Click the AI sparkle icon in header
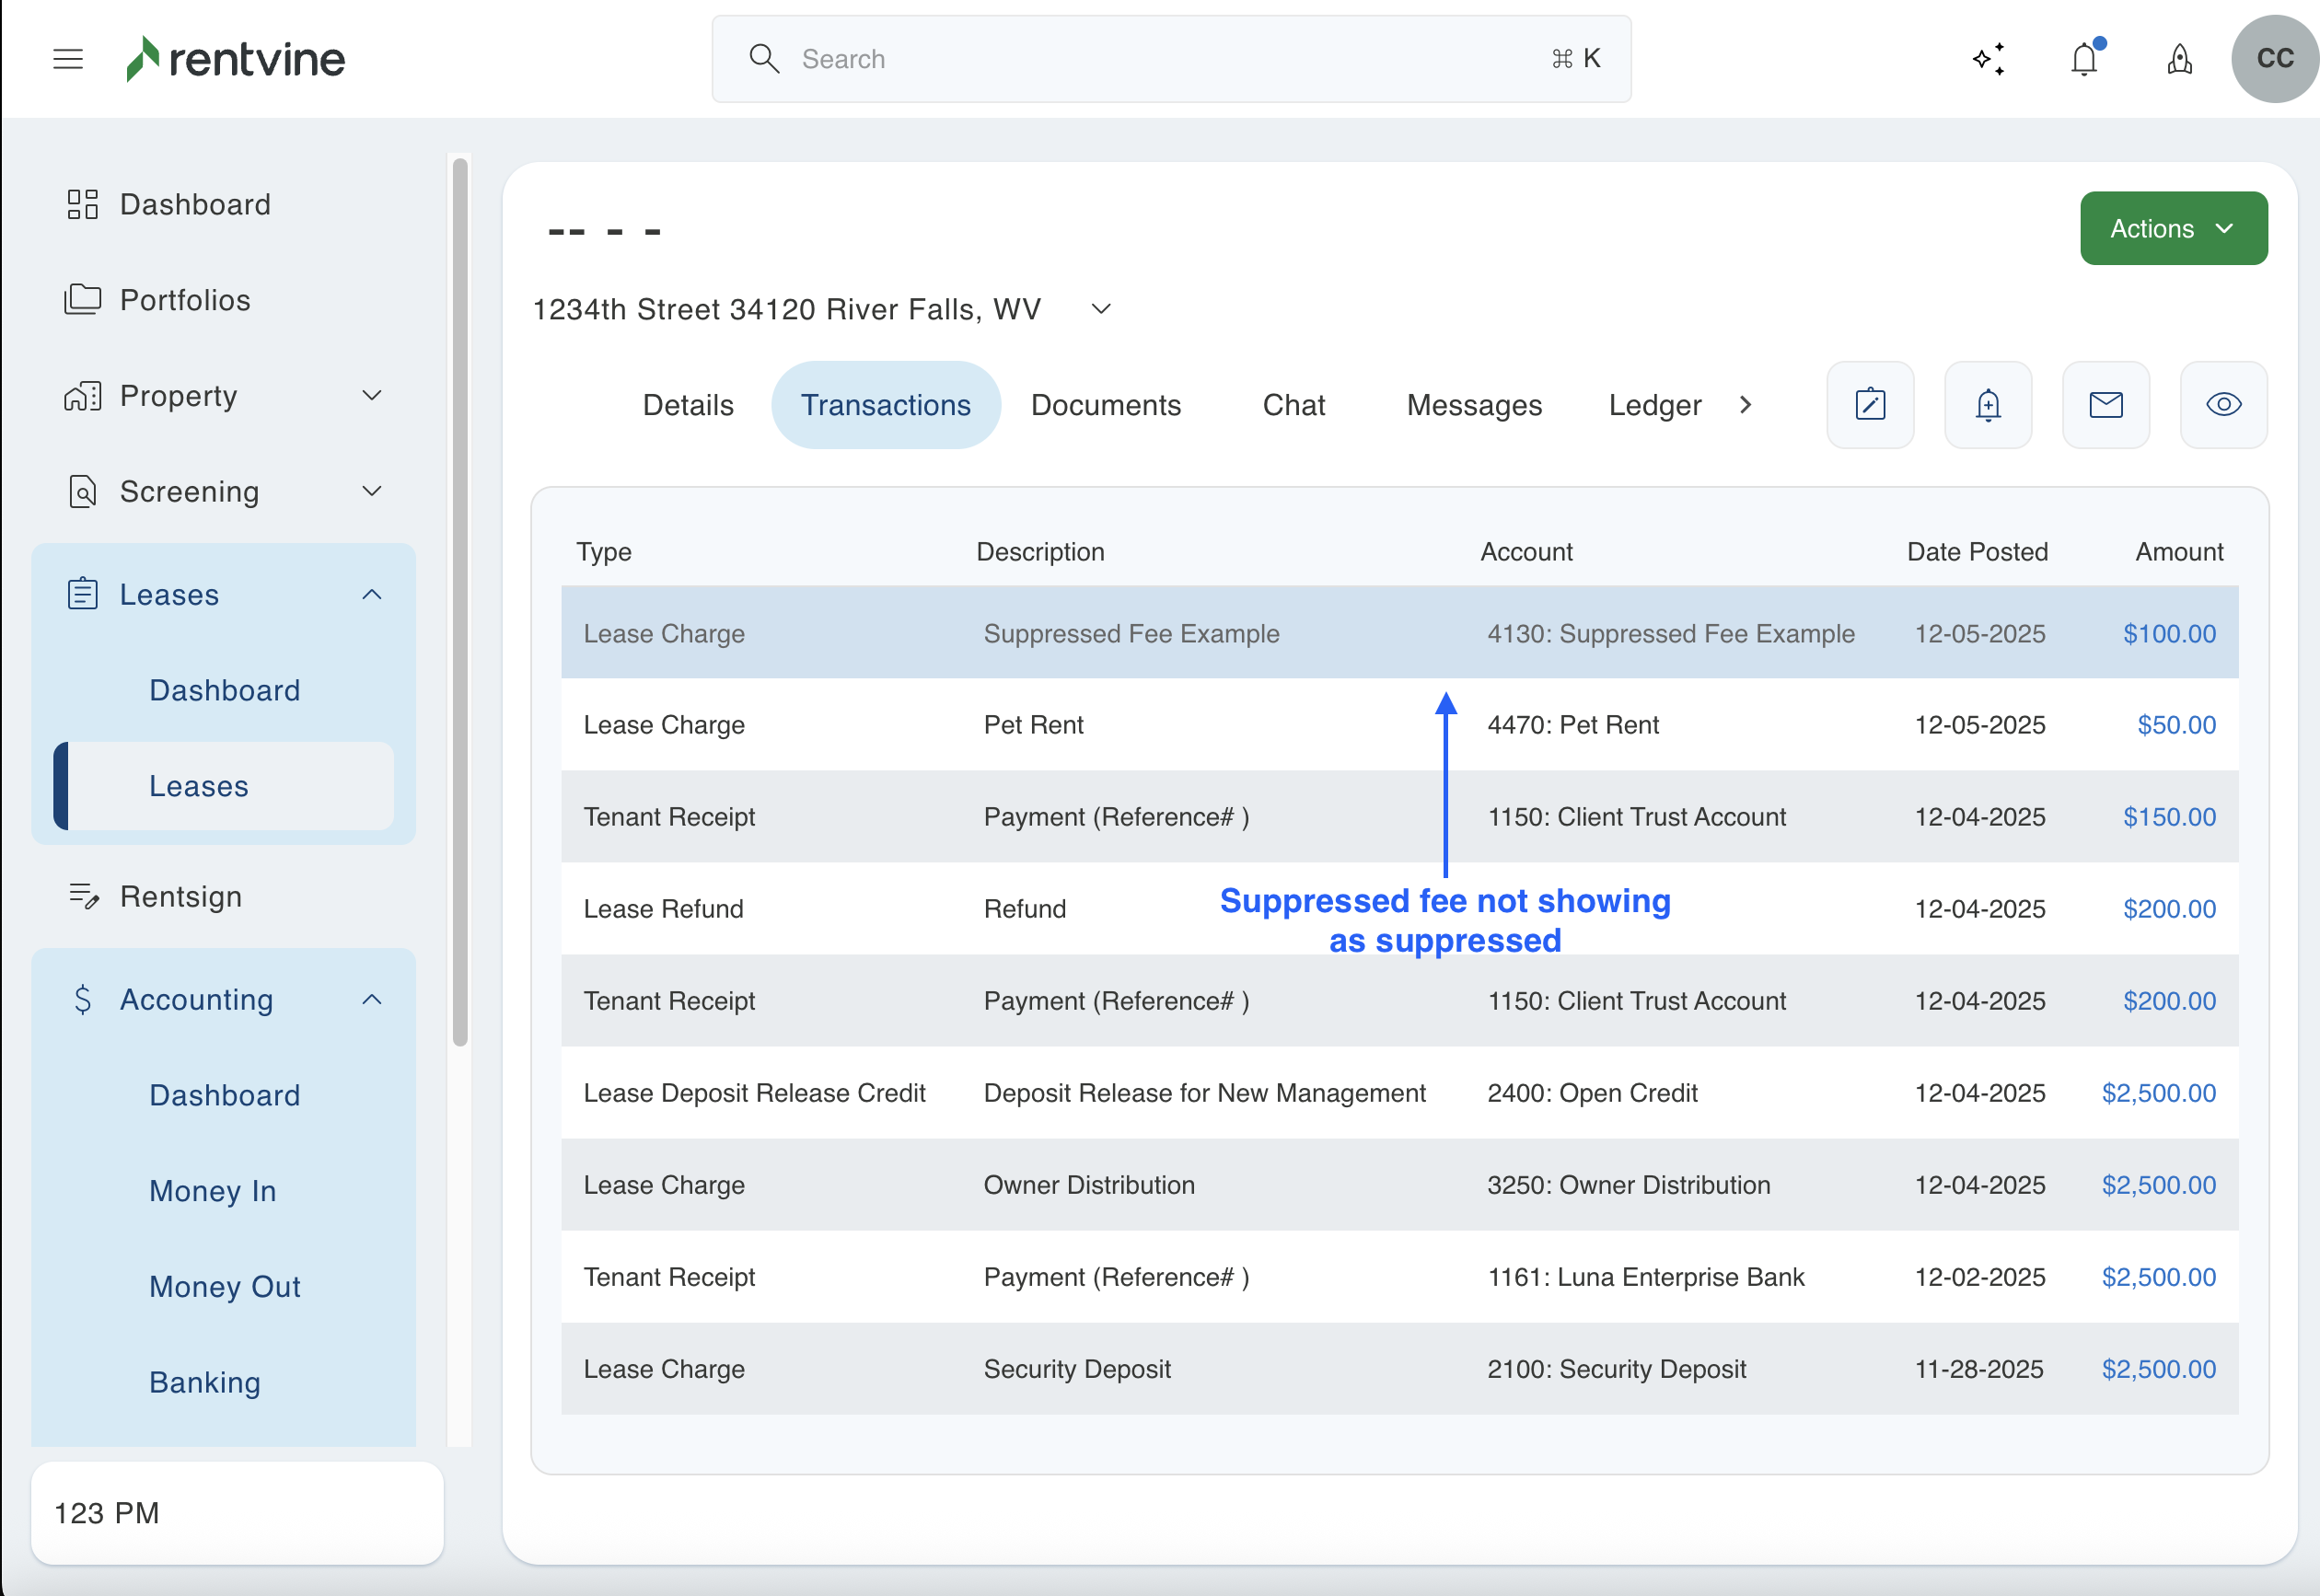Viewport: 2320px width, 1596px height. [x=1989, y=59]
